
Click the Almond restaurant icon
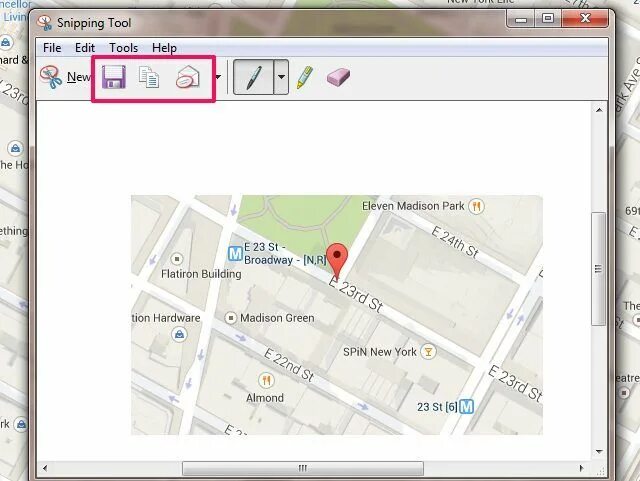[x=266, y=381]
